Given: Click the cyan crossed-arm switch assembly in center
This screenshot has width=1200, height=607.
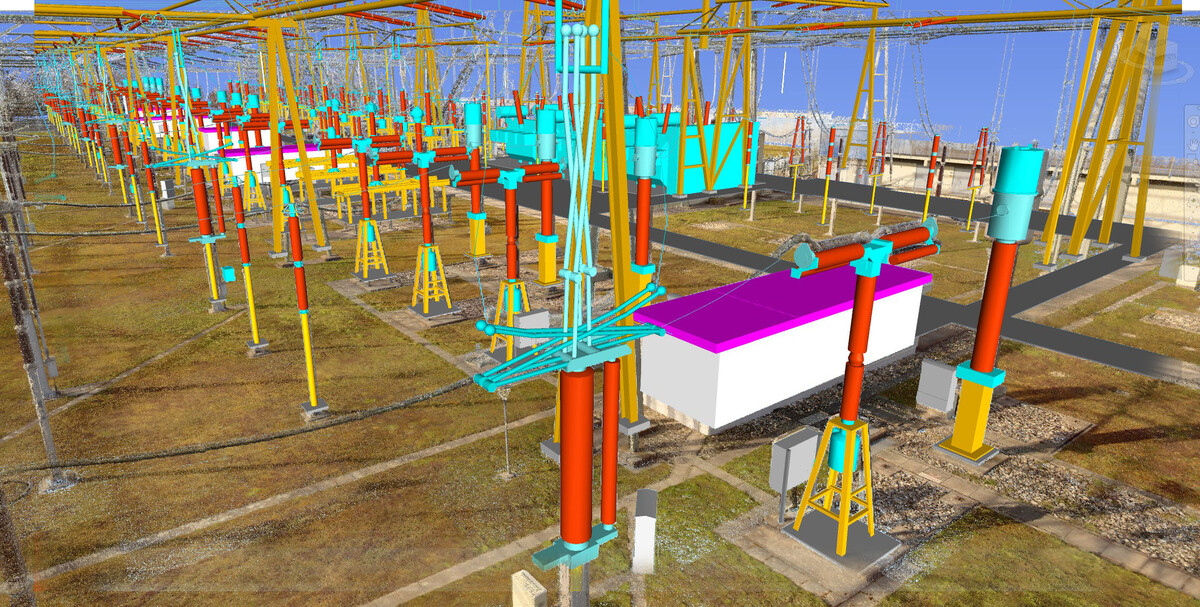Looking at the screenshot, I should [570, 330].
